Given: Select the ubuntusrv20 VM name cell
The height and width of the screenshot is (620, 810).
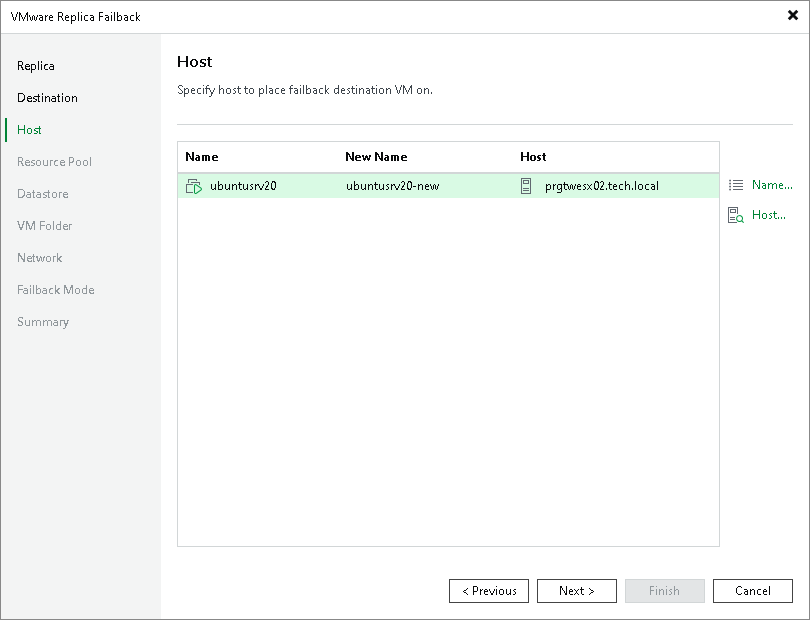Looking at the screenshot, I should click(243, 186).
